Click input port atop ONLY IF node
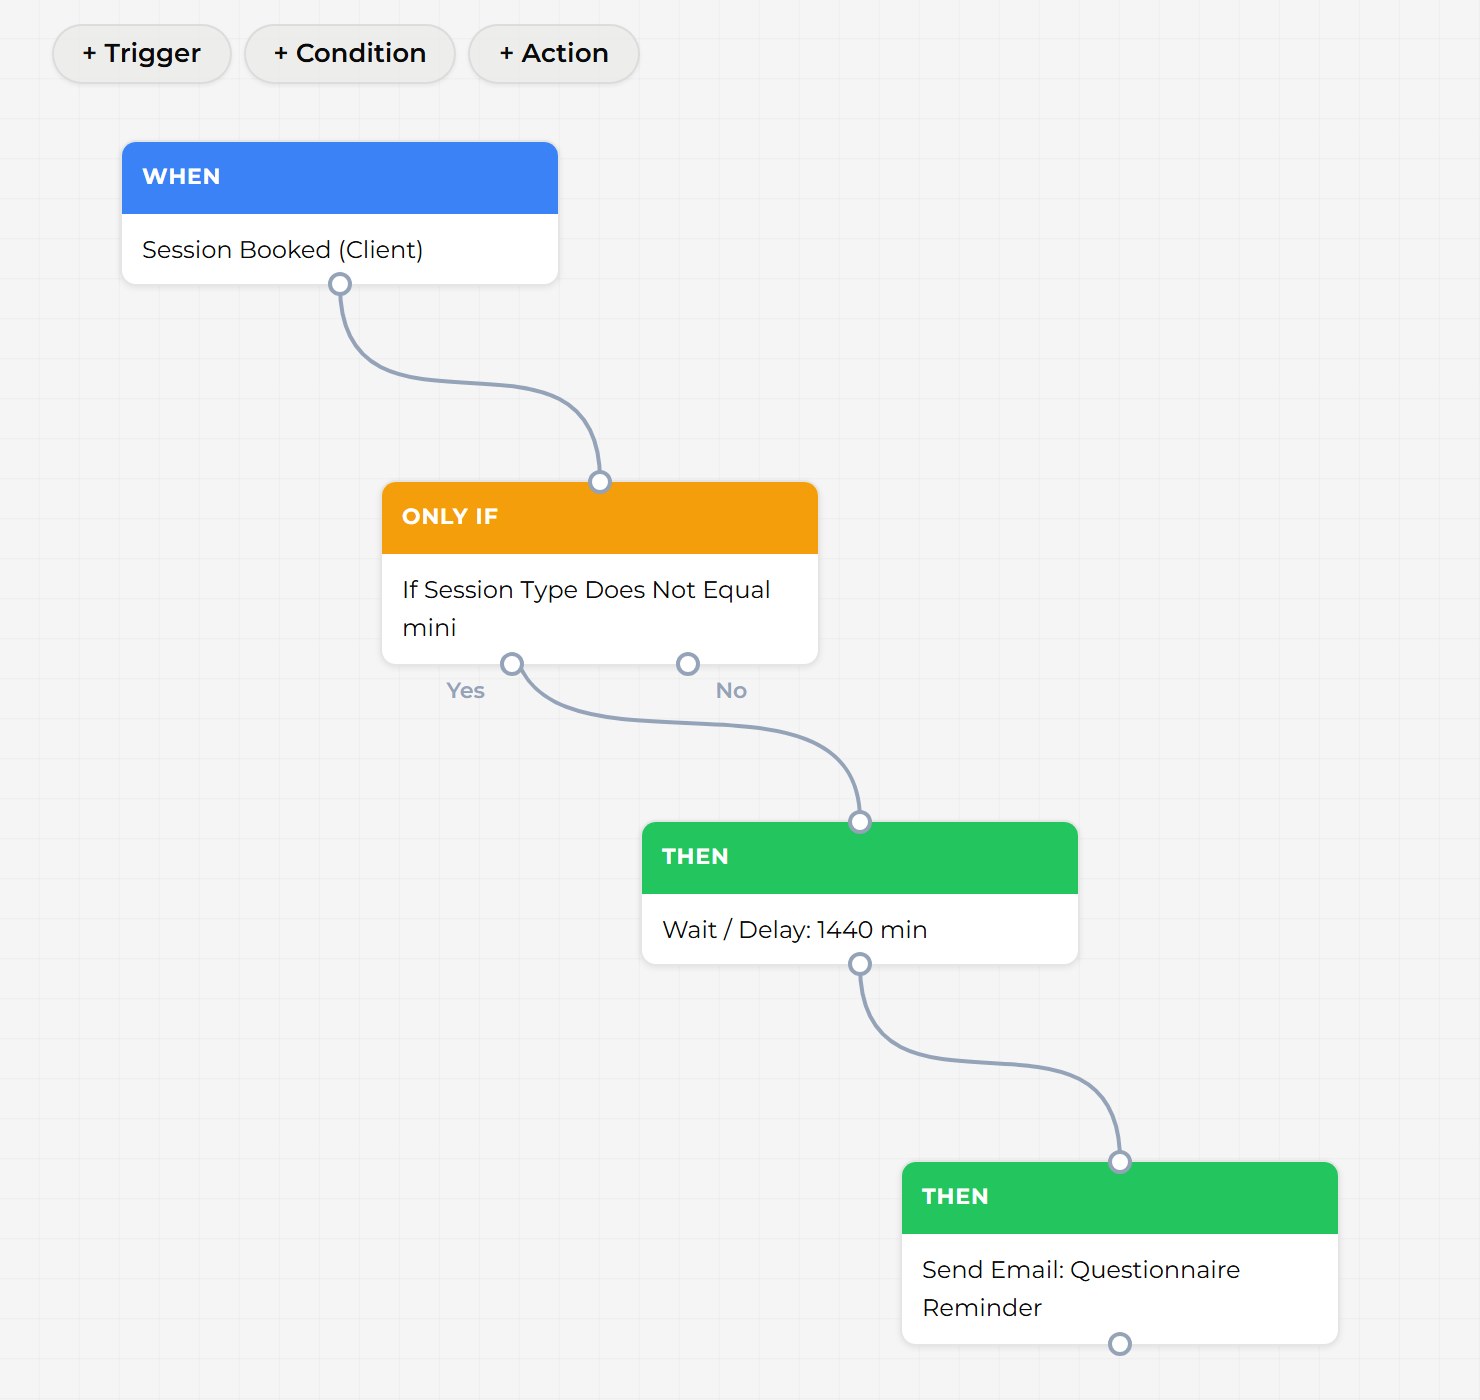 point(600,482)
